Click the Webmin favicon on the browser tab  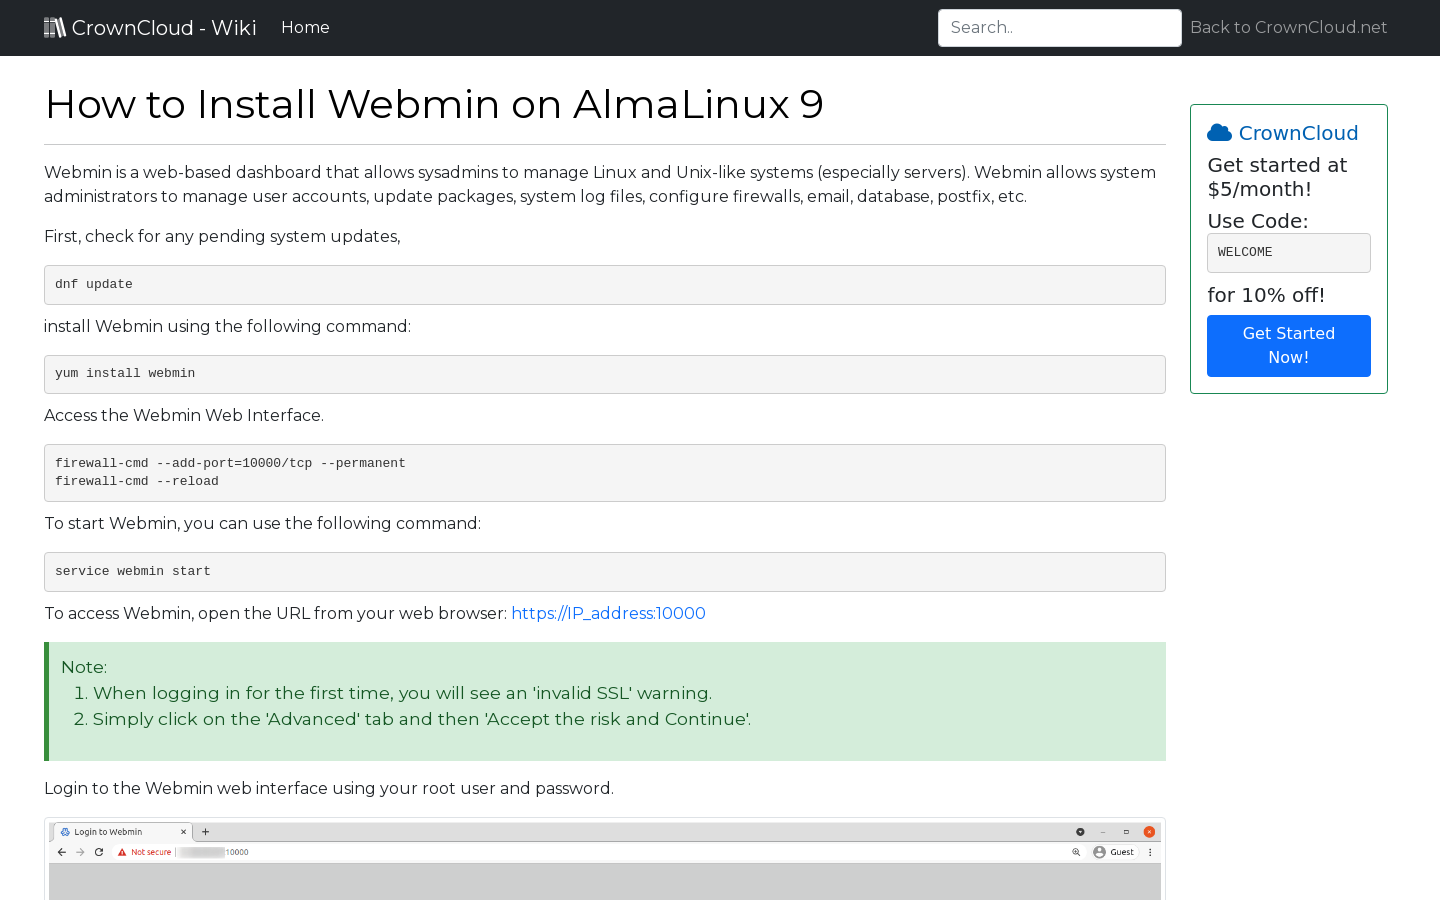[x=66, y=831]
